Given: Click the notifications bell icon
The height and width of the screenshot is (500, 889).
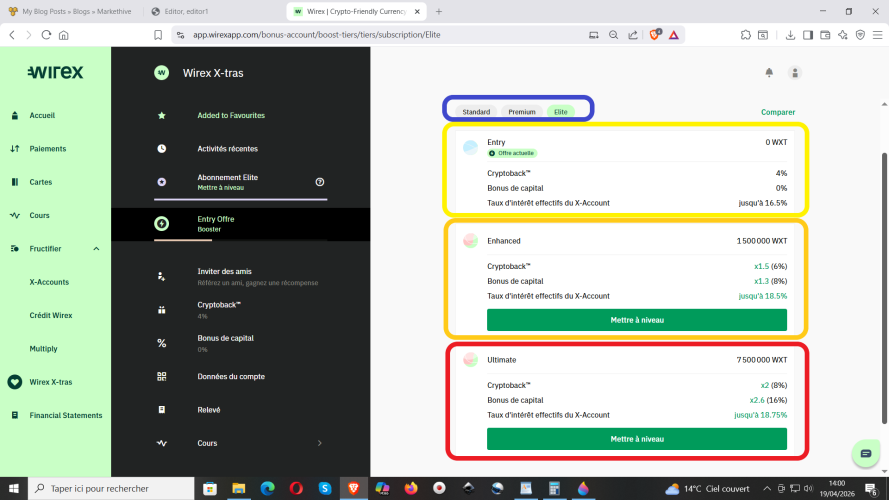Looking at the screenshot, I should (769, 72).
